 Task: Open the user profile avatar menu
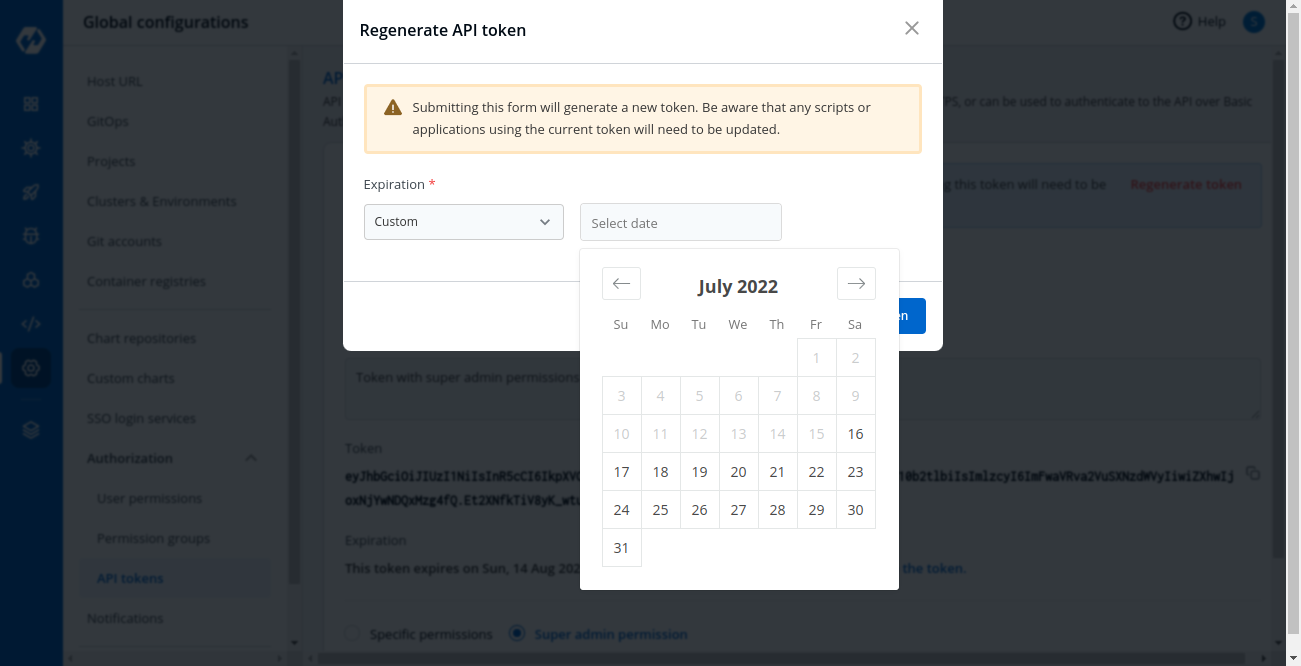[x=1253, y=21]
